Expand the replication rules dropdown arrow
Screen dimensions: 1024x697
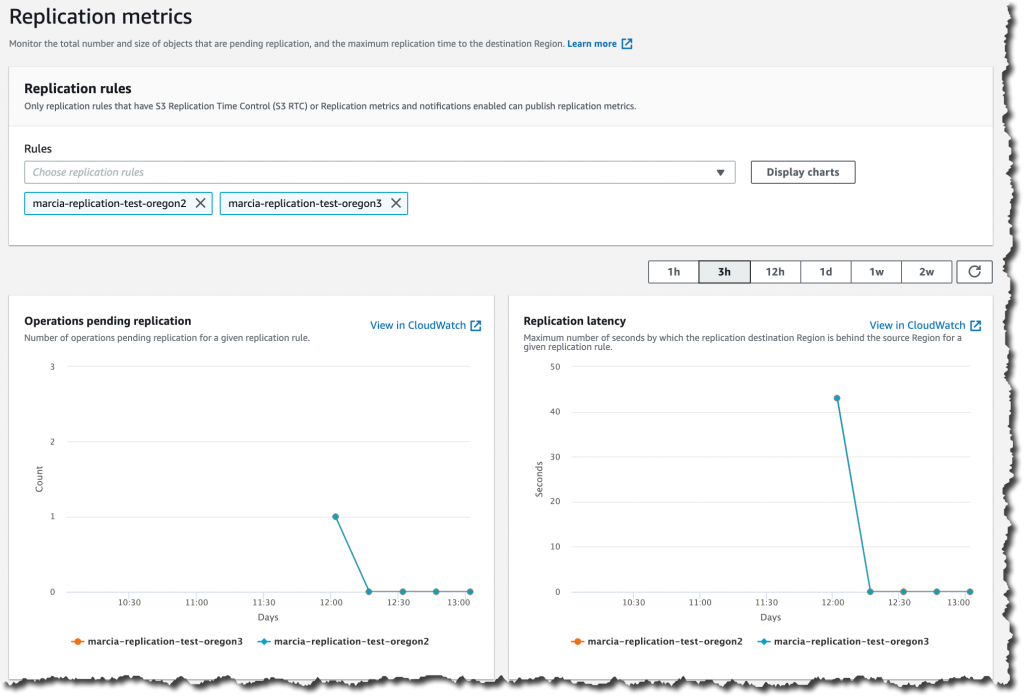(719, 171)
